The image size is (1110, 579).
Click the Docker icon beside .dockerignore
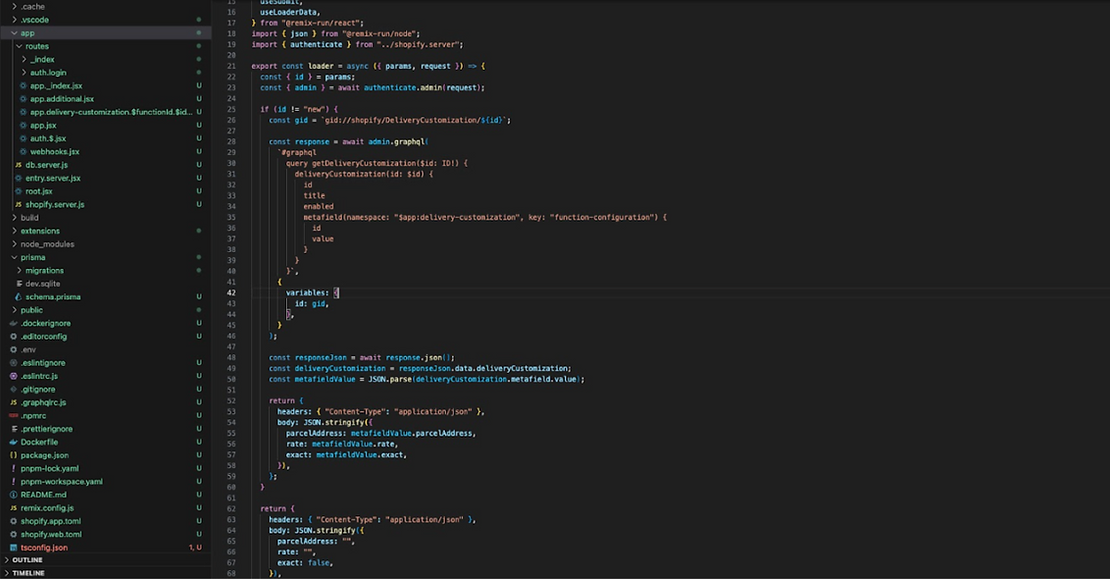13,323
